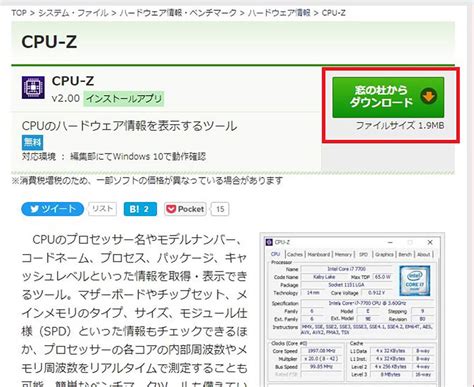Click Graphics tab in CPU-Z screenshot

click(x=384, y=254)
